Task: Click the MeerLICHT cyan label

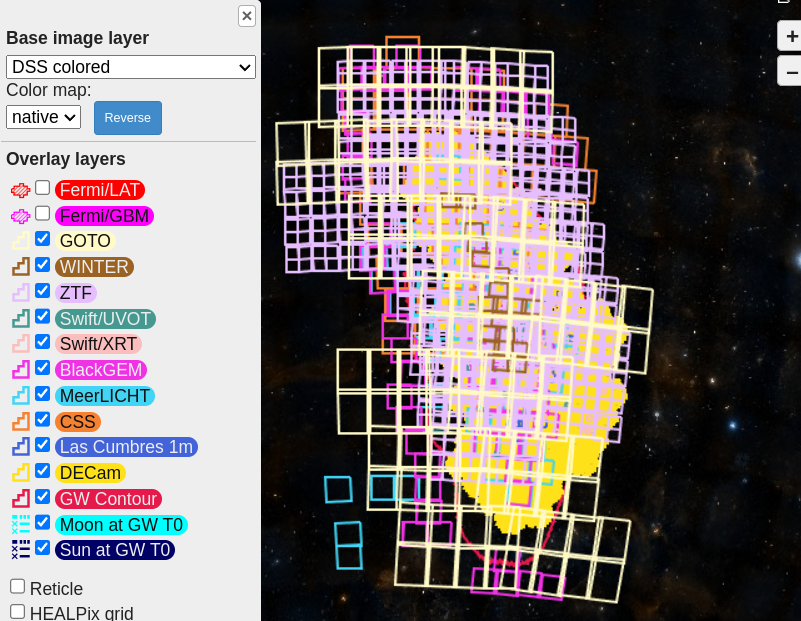Action: 105,396
